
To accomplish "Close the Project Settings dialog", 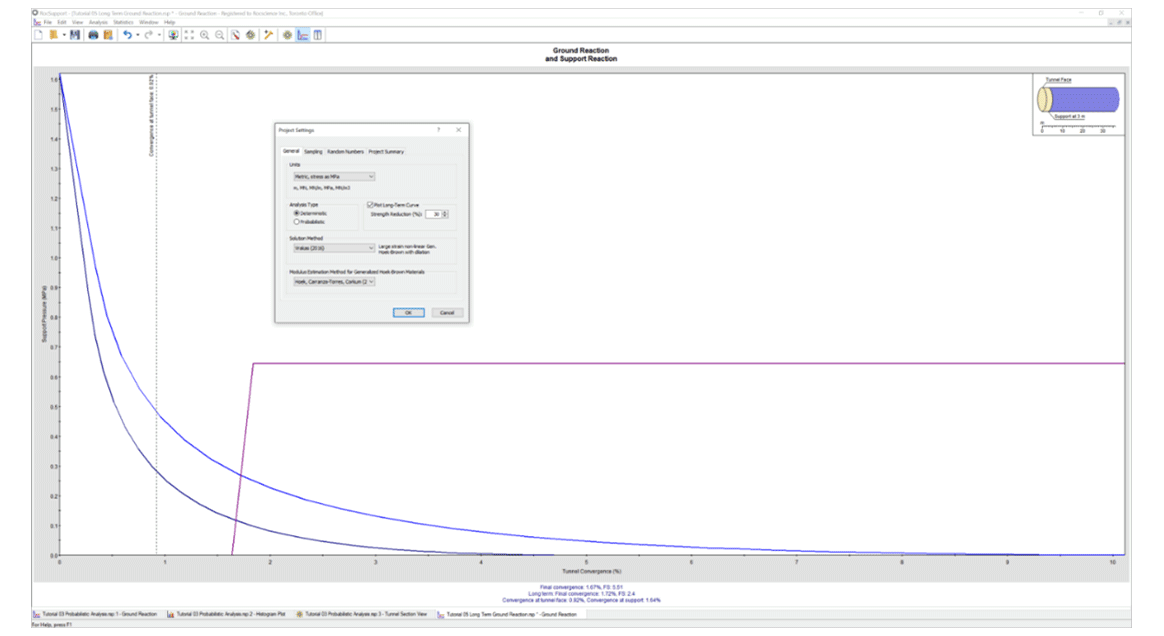I will pos(458,130).
